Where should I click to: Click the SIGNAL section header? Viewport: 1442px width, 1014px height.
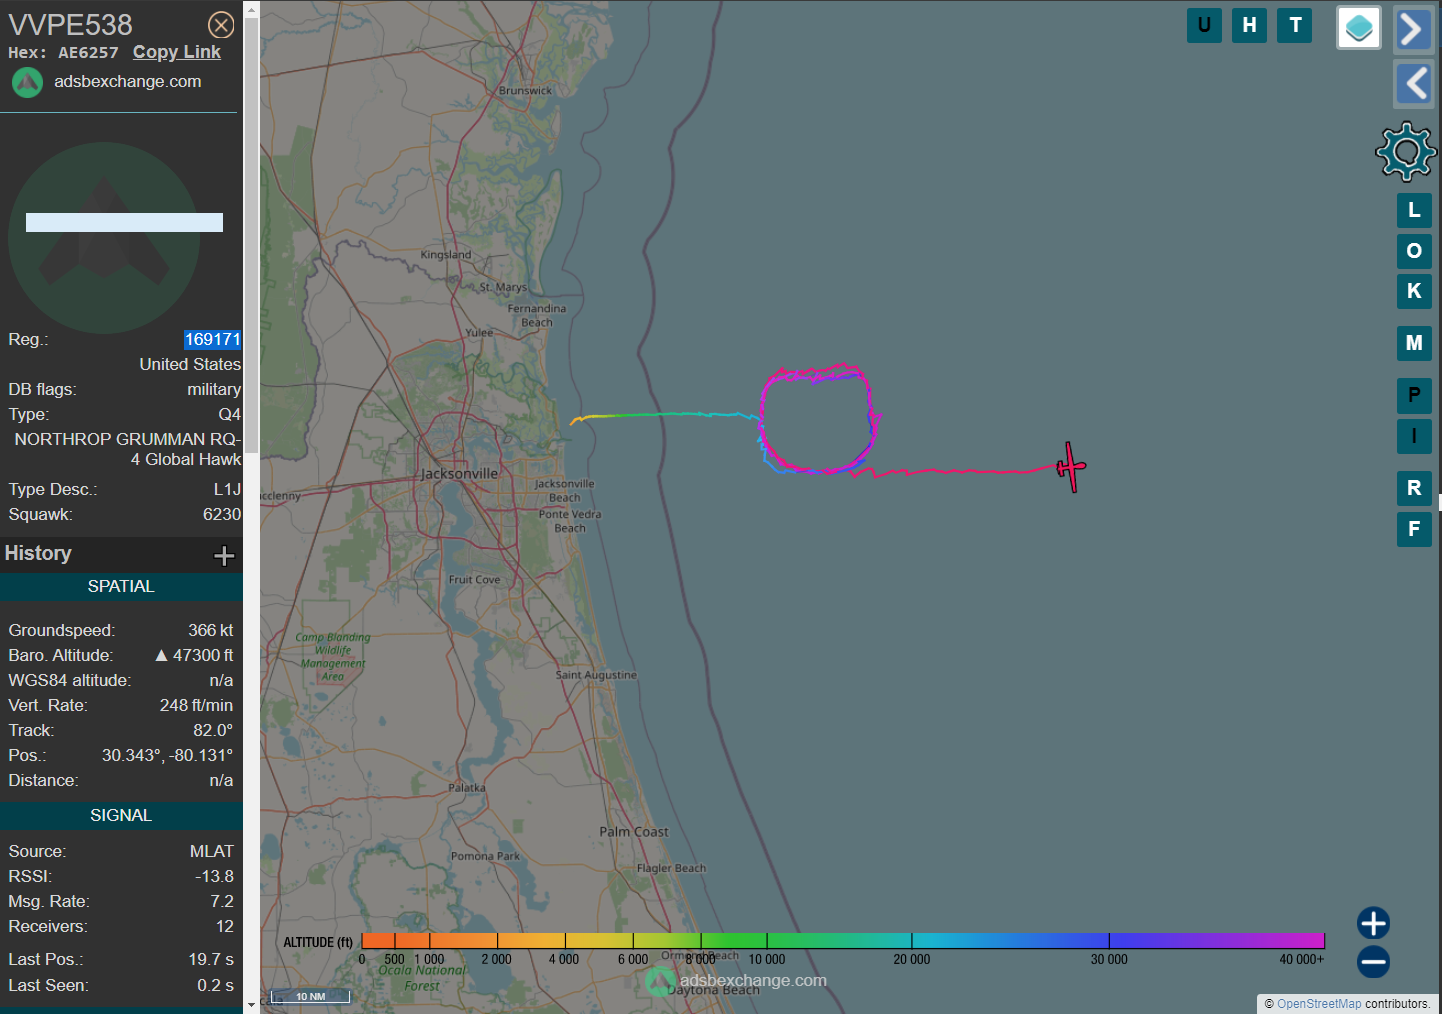[121, 815]
